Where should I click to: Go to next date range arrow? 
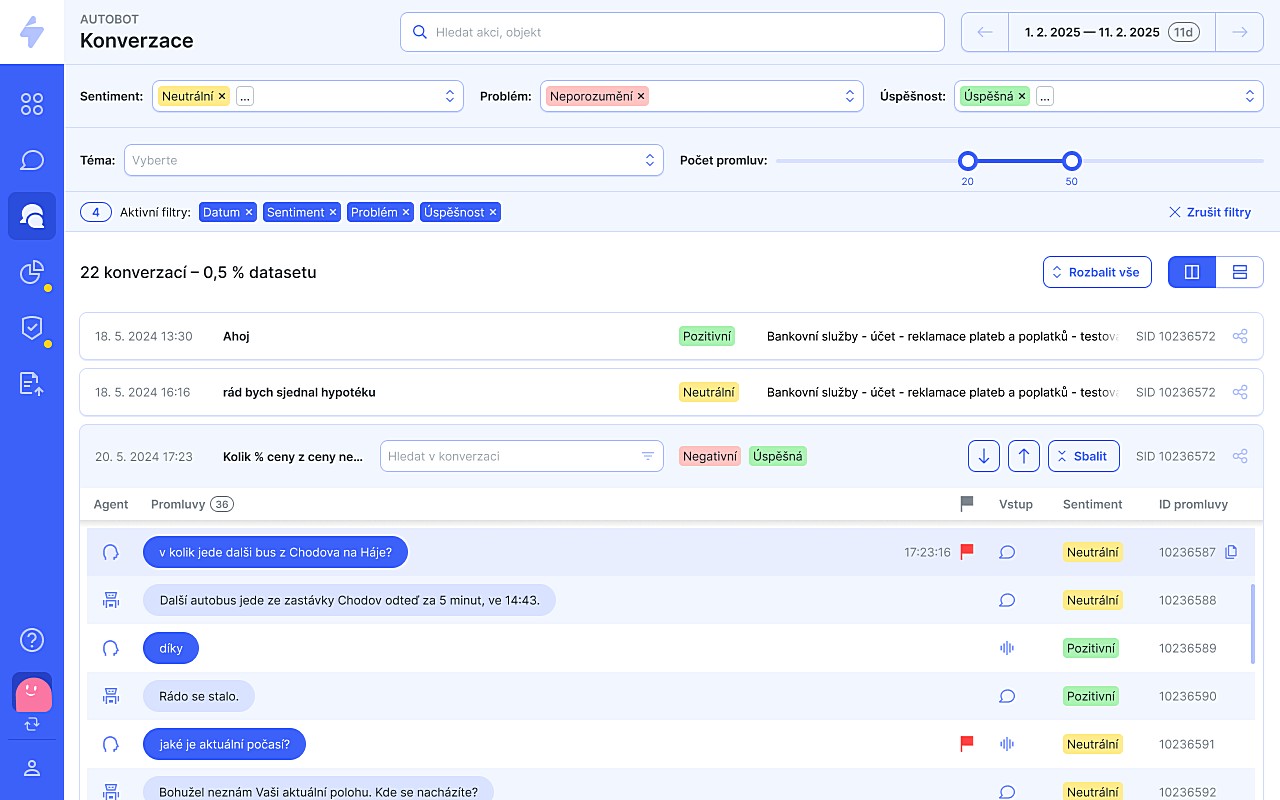pos(1240,32)
